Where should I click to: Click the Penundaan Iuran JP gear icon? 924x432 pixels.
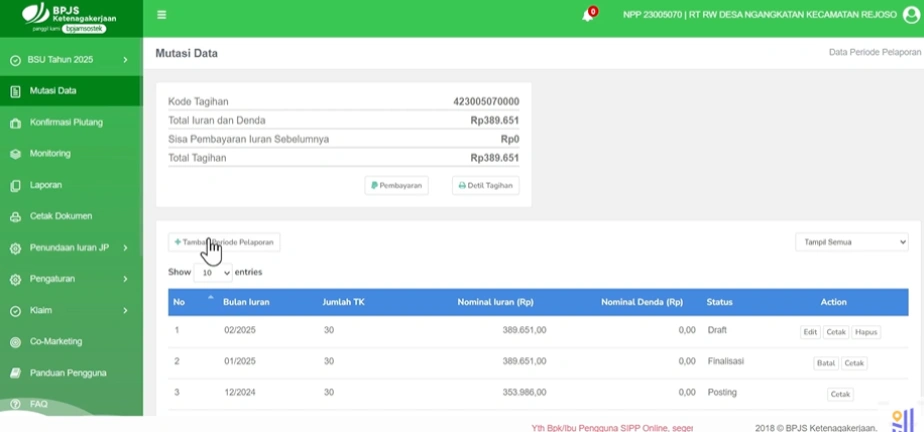coord(16,249)
